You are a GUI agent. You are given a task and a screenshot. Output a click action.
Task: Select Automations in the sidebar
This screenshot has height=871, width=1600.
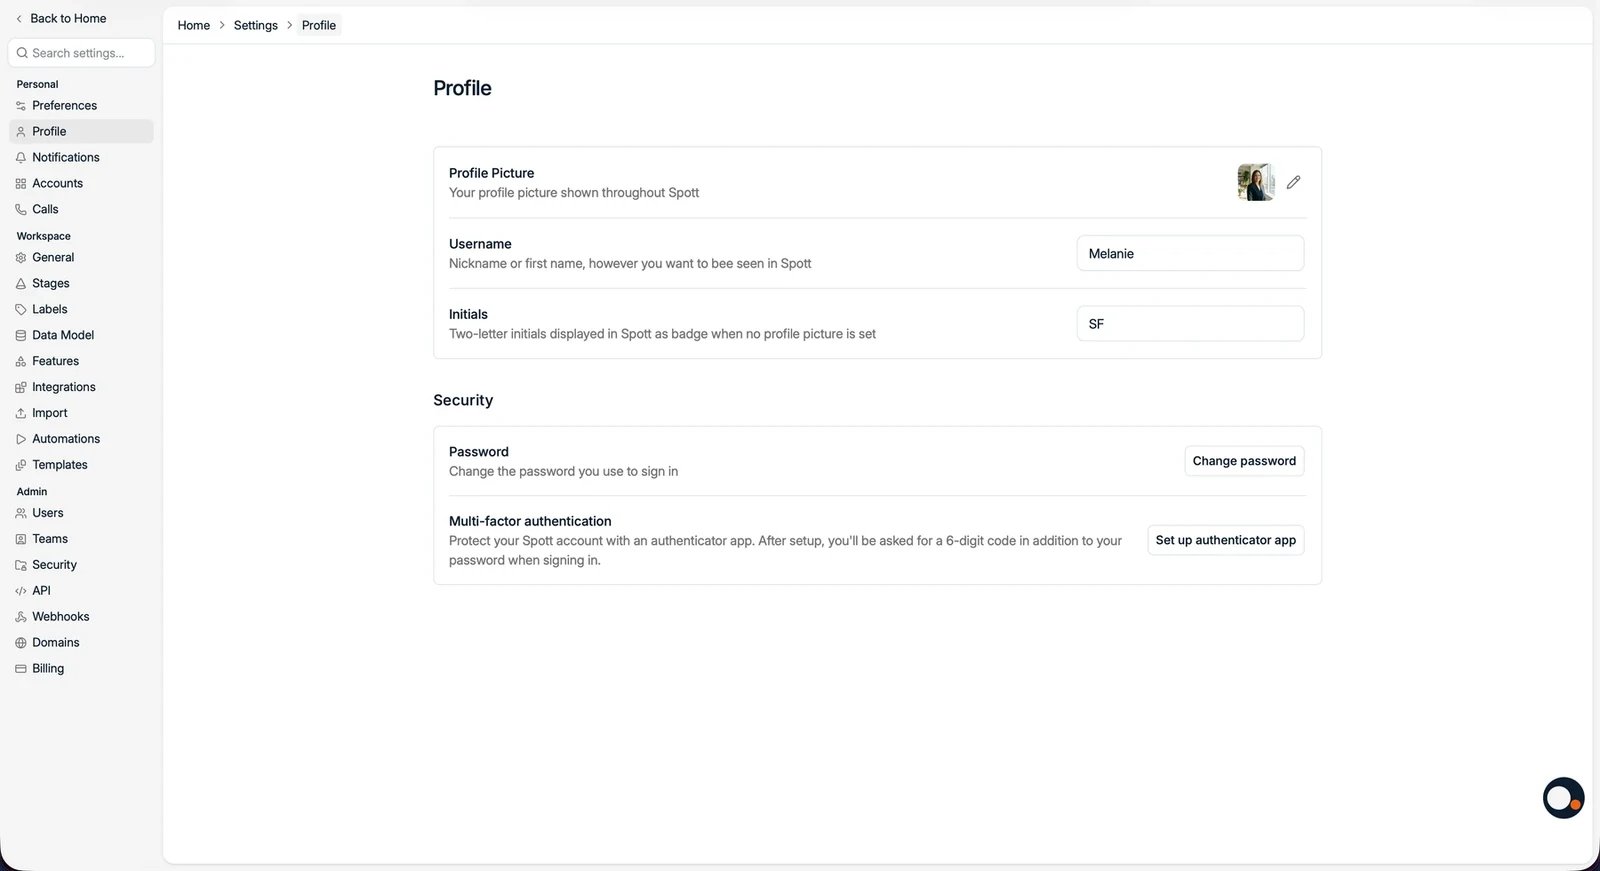tap(81, 440)
